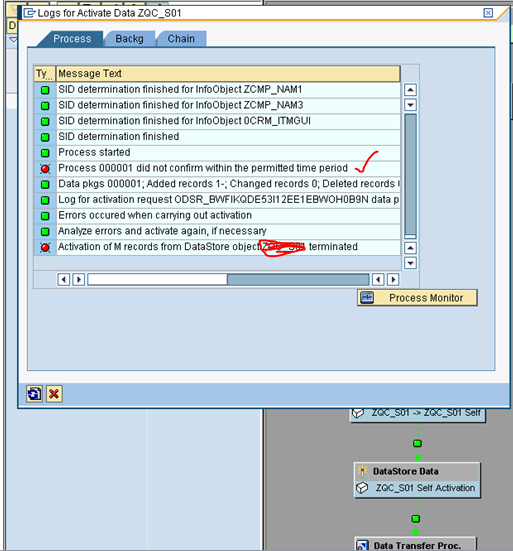Image resolution: width=513 pixels, height=551 pixels.
Task: Click the left-side scroll-right arrow of horizontal scrollbar
Action: pos(79,280)
